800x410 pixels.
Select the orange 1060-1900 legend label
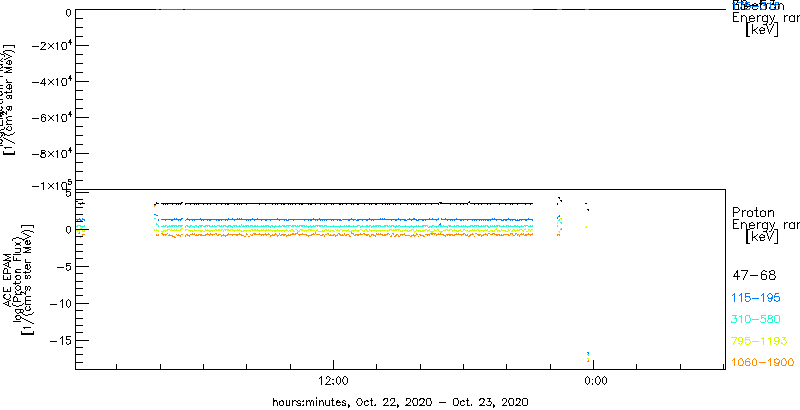[763, 363]
